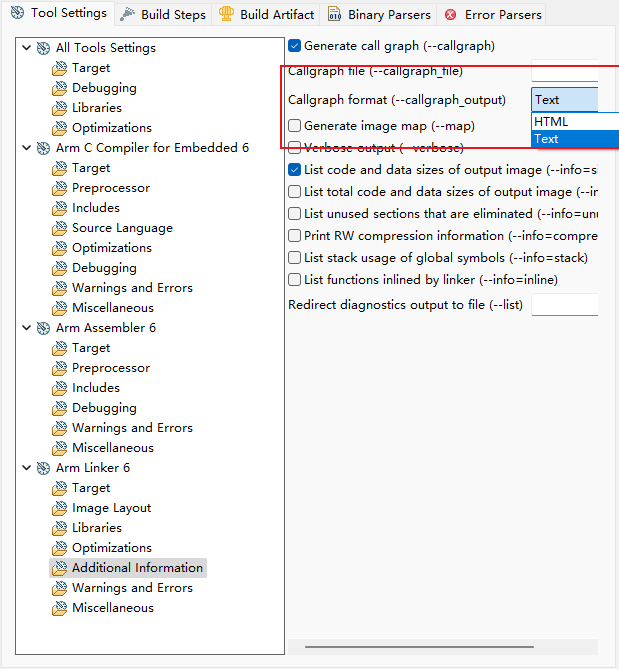Click the Redirect diagnostics output file field
This screenshot has height=669, width=619.
tap(564, 305)
